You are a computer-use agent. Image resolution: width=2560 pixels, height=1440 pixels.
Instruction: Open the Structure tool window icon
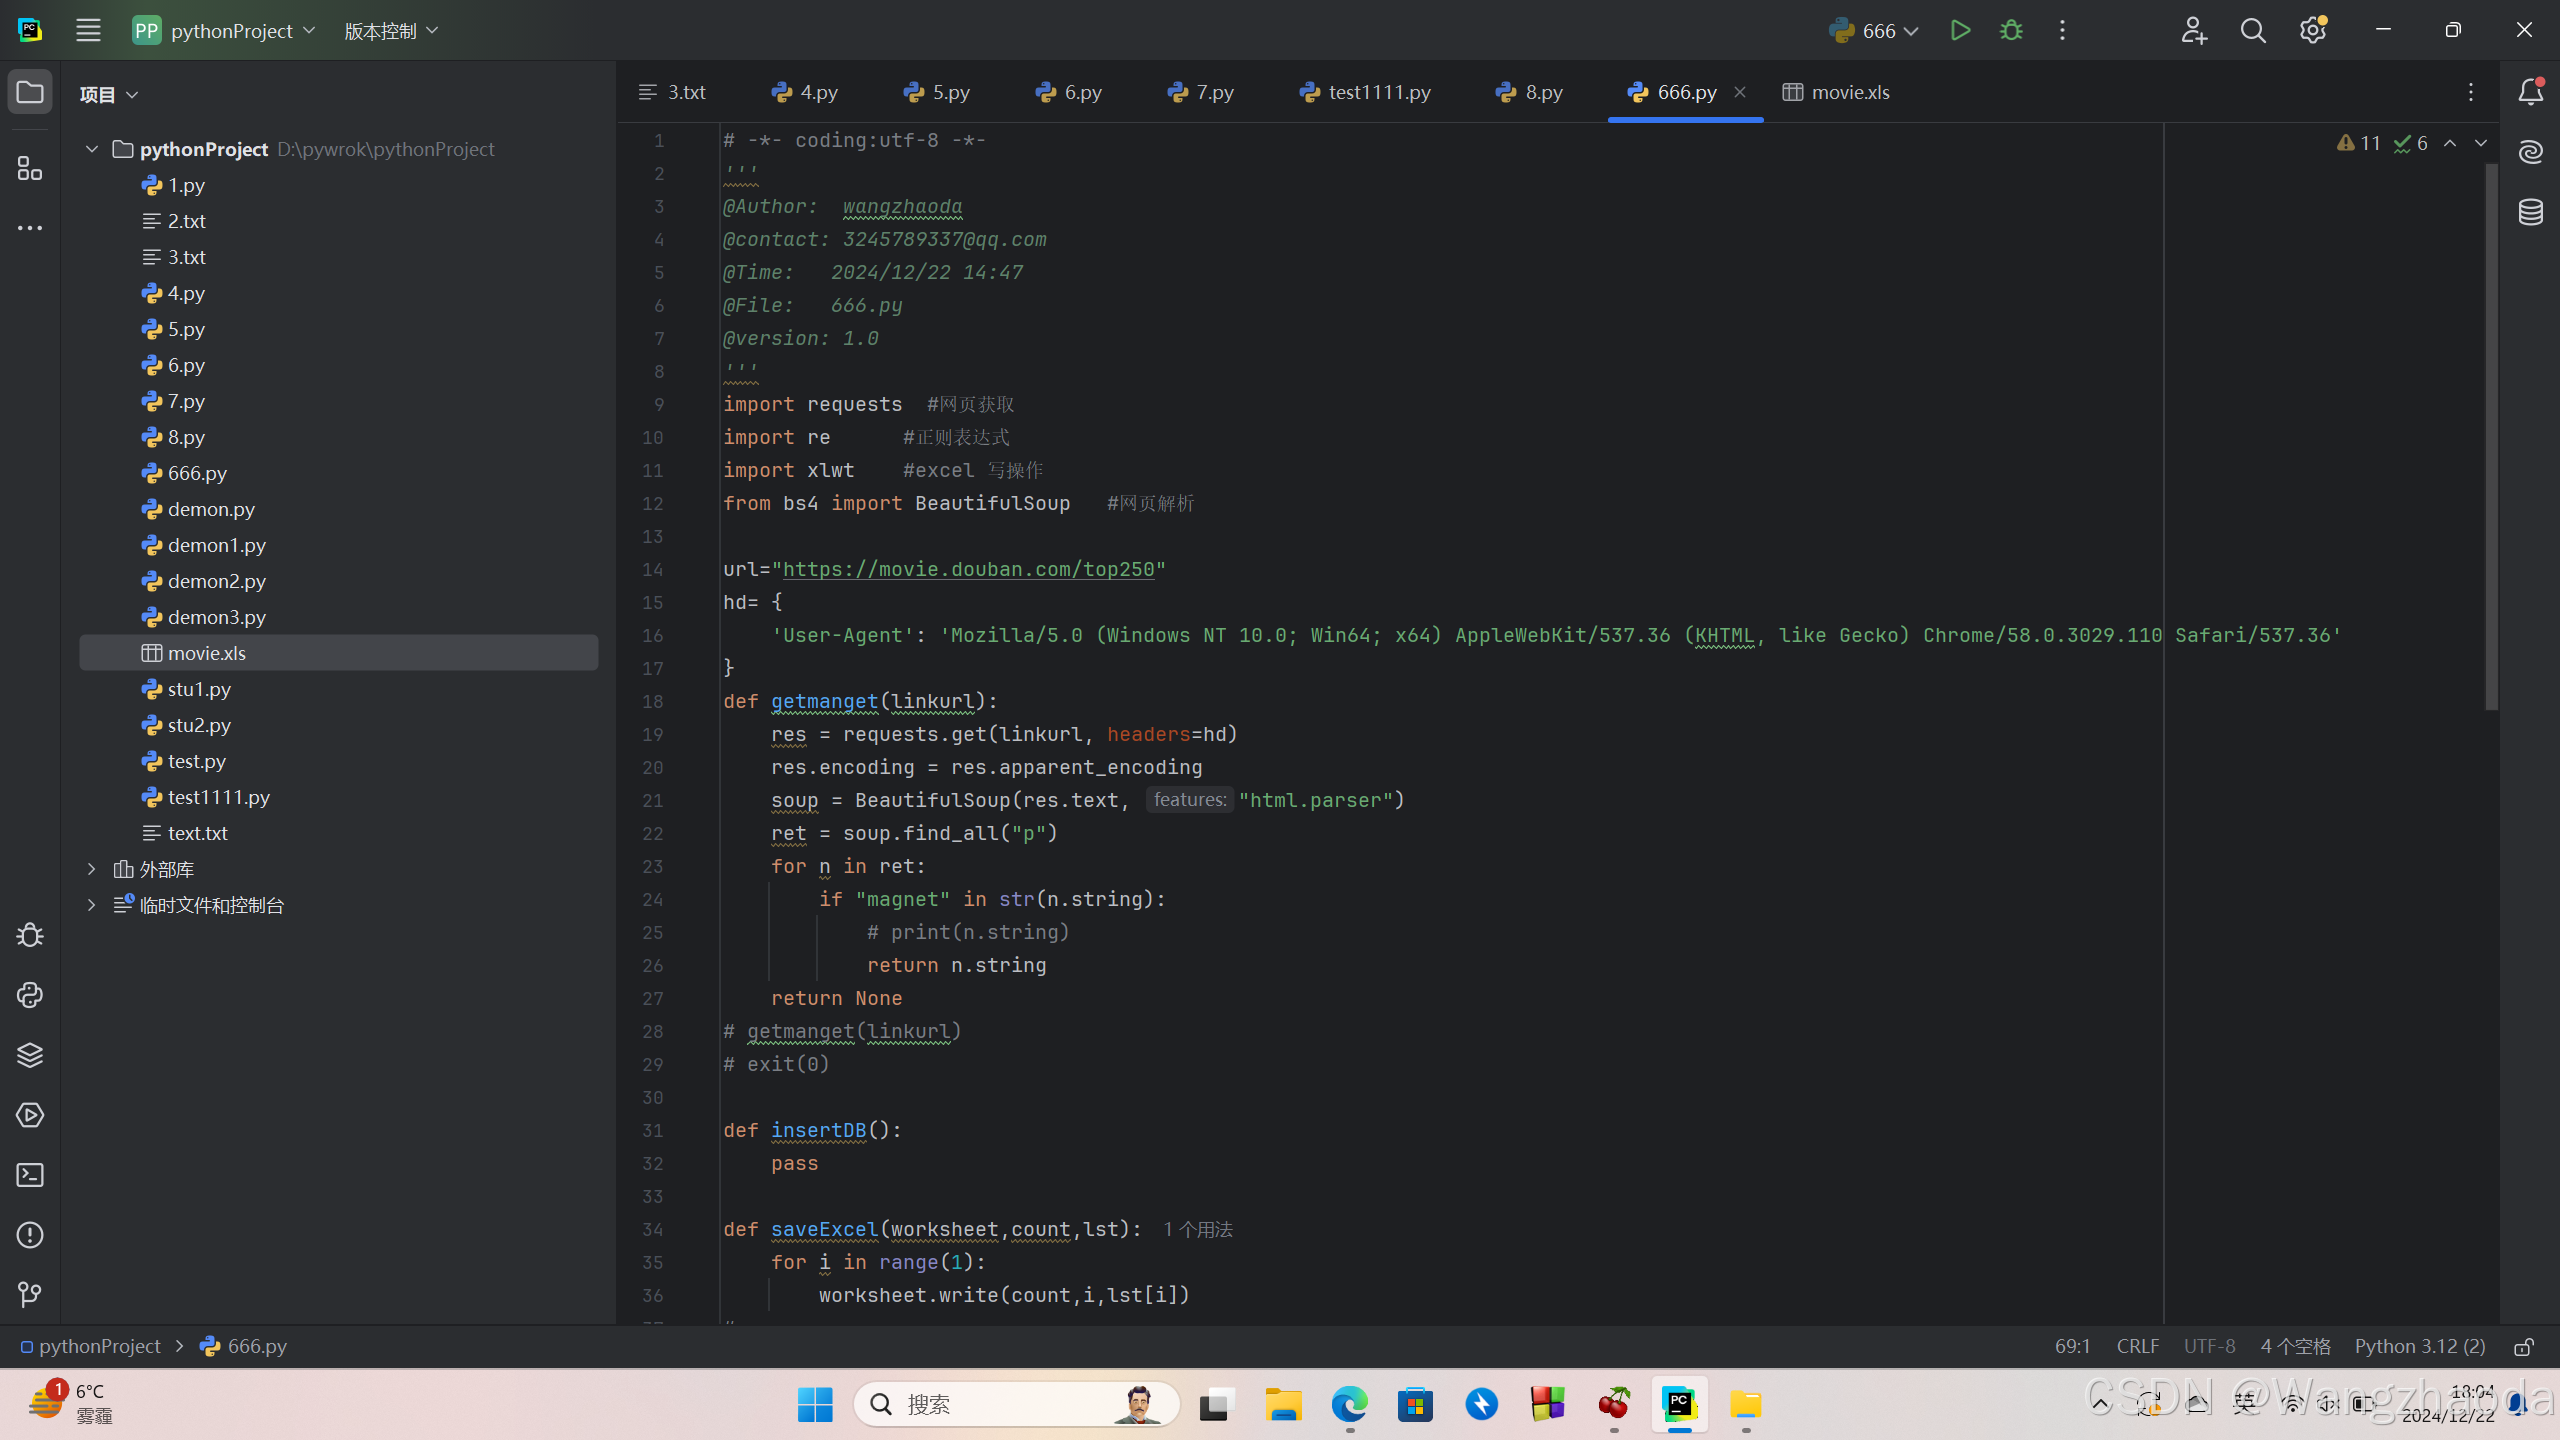tap(30, 168)
